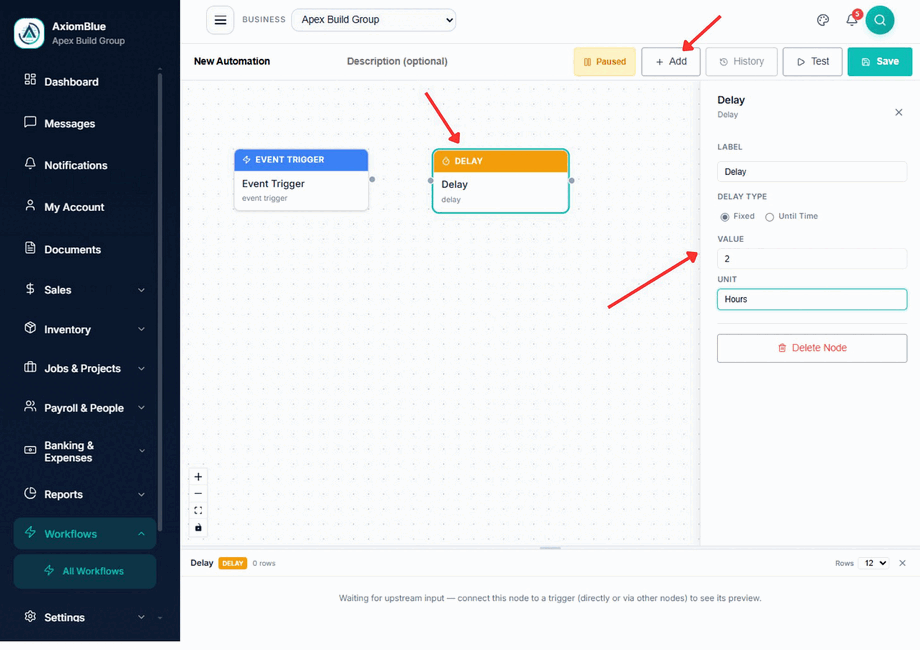Open the automation History button
The width and height of the screenshot is (920, 650).
click(x=742, y=62)
